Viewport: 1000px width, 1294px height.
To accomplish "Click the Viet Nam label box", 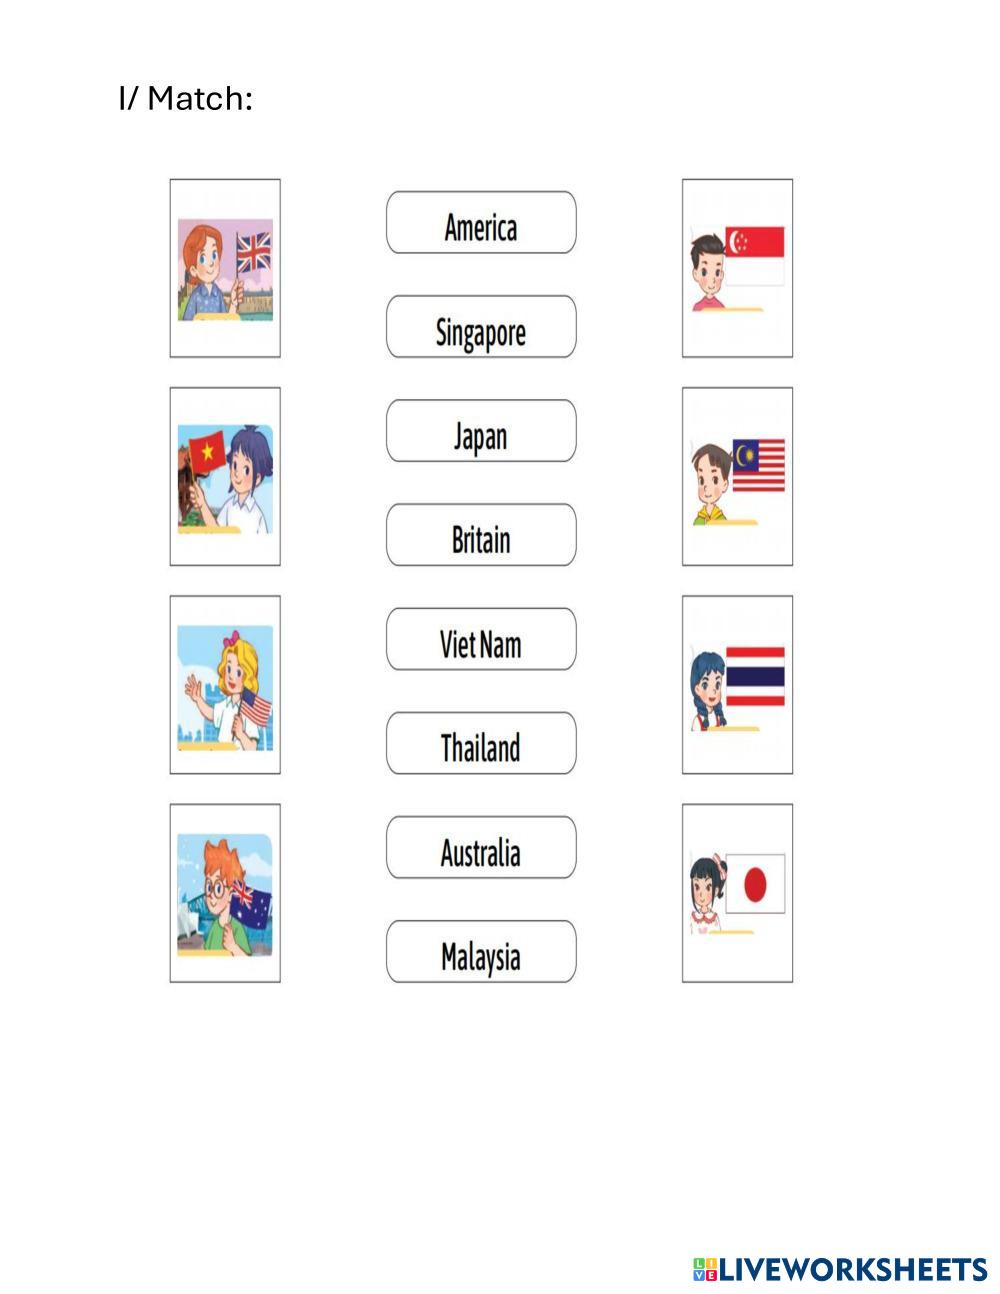I will coord(481,639).
